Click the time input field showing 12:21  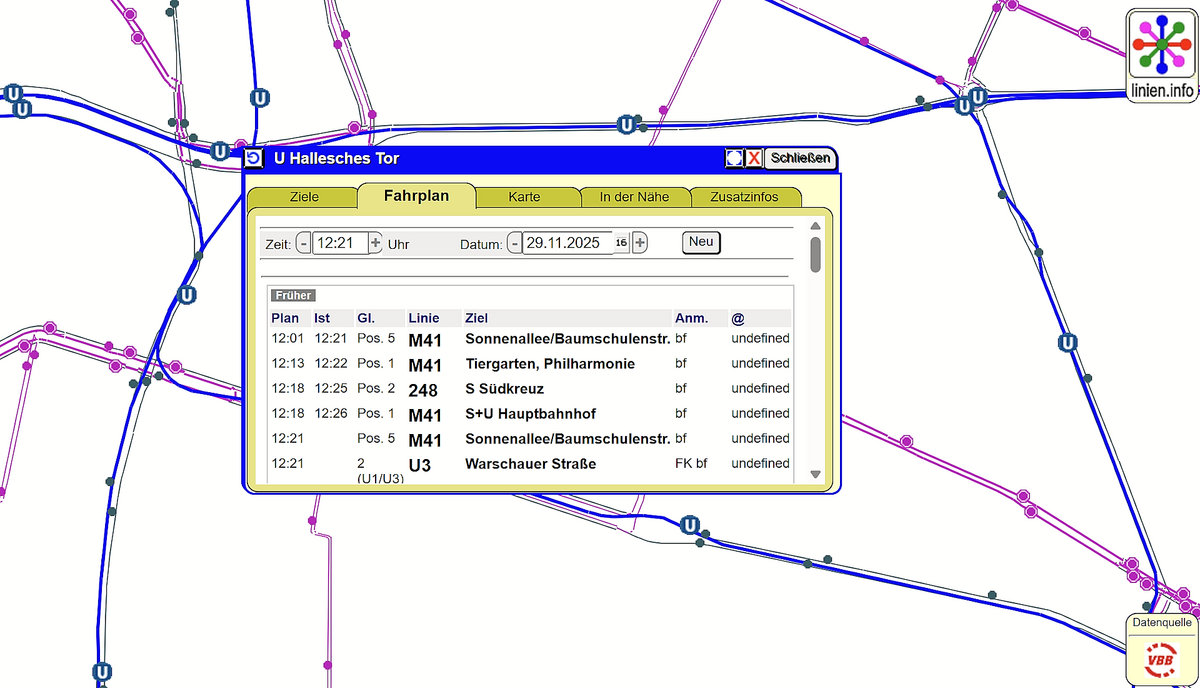pyautogui.click(x=339, y=243)
